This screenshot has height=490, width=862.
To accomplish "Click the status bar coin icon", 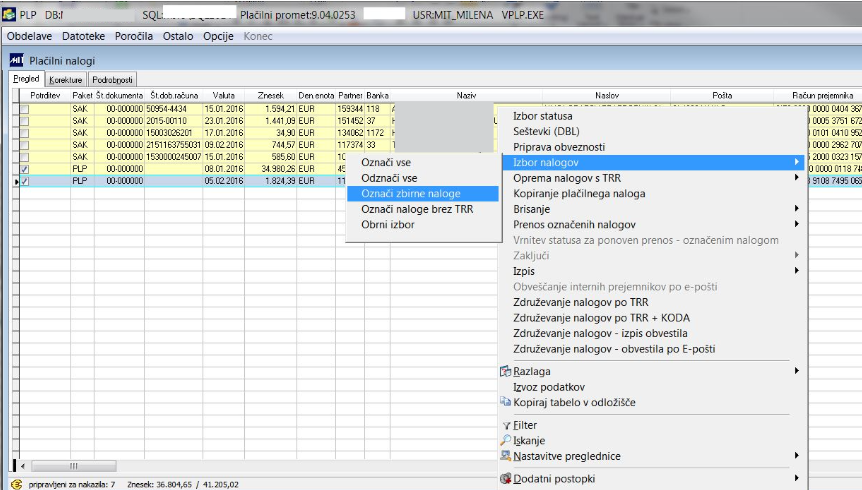I will point(16,485).
